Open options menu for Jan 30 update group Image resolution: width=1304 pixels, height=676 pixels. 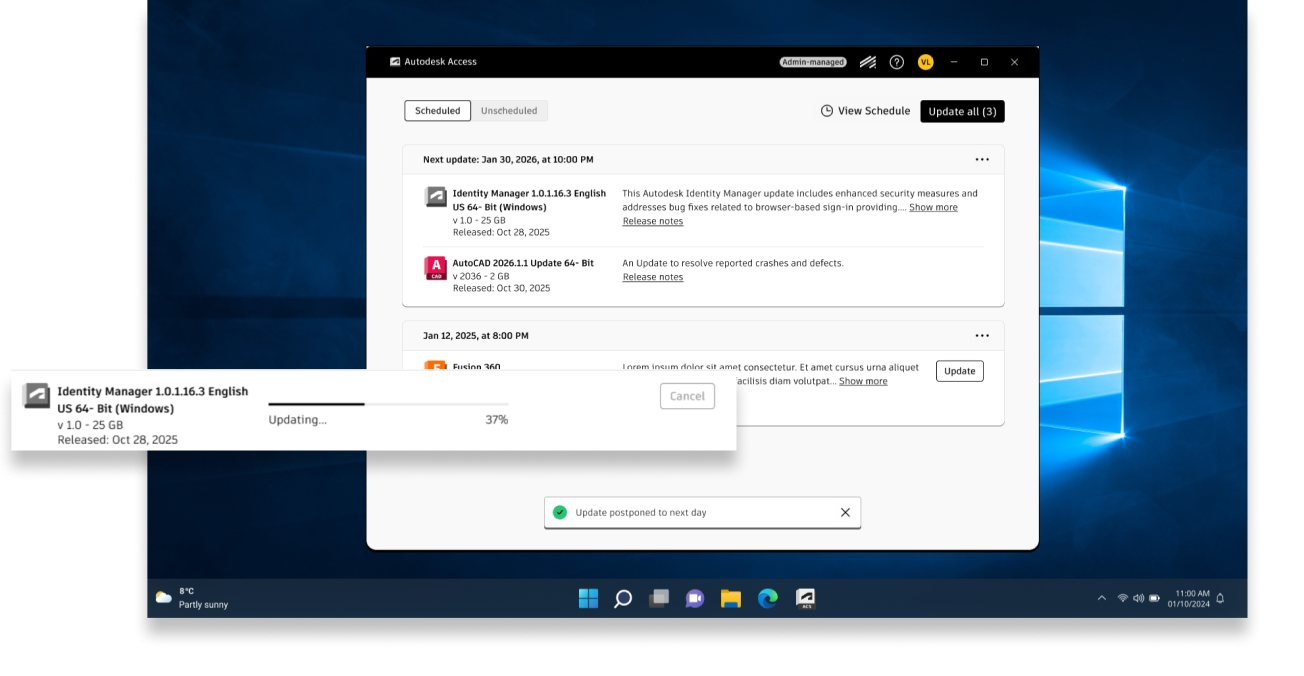982,160
